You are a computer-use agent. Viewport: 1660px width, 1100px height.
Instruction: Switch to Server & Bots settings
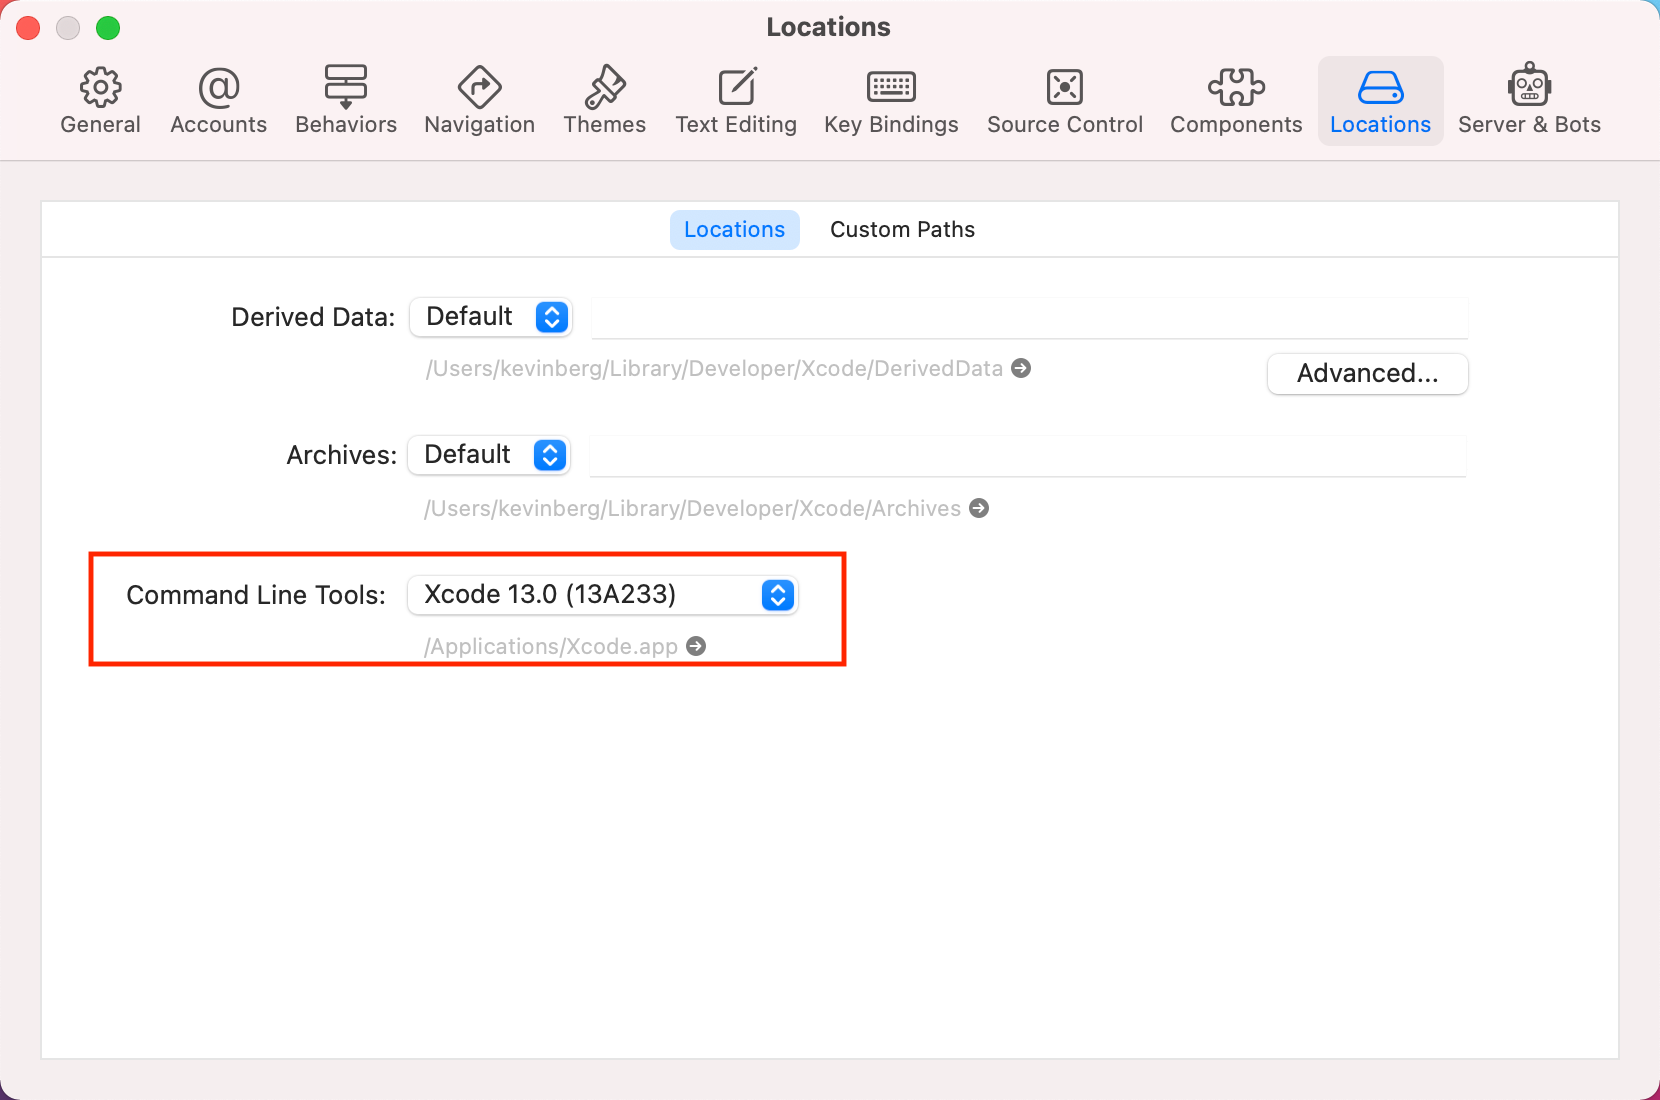click(x=1529, y=100)
